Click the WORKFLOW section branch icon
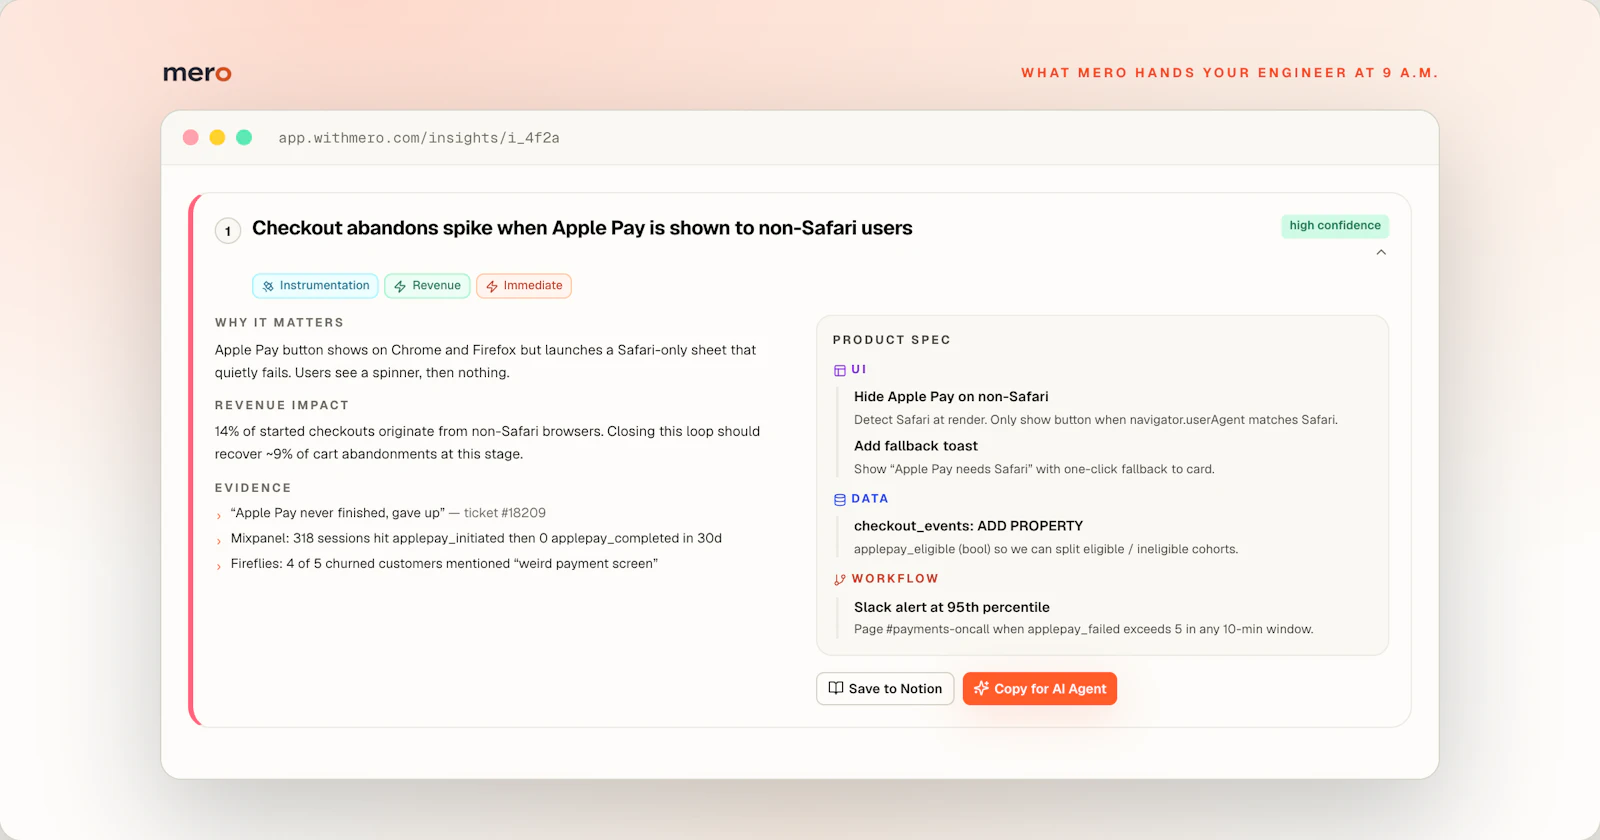 pyautogui.click(x=840, y=579)
